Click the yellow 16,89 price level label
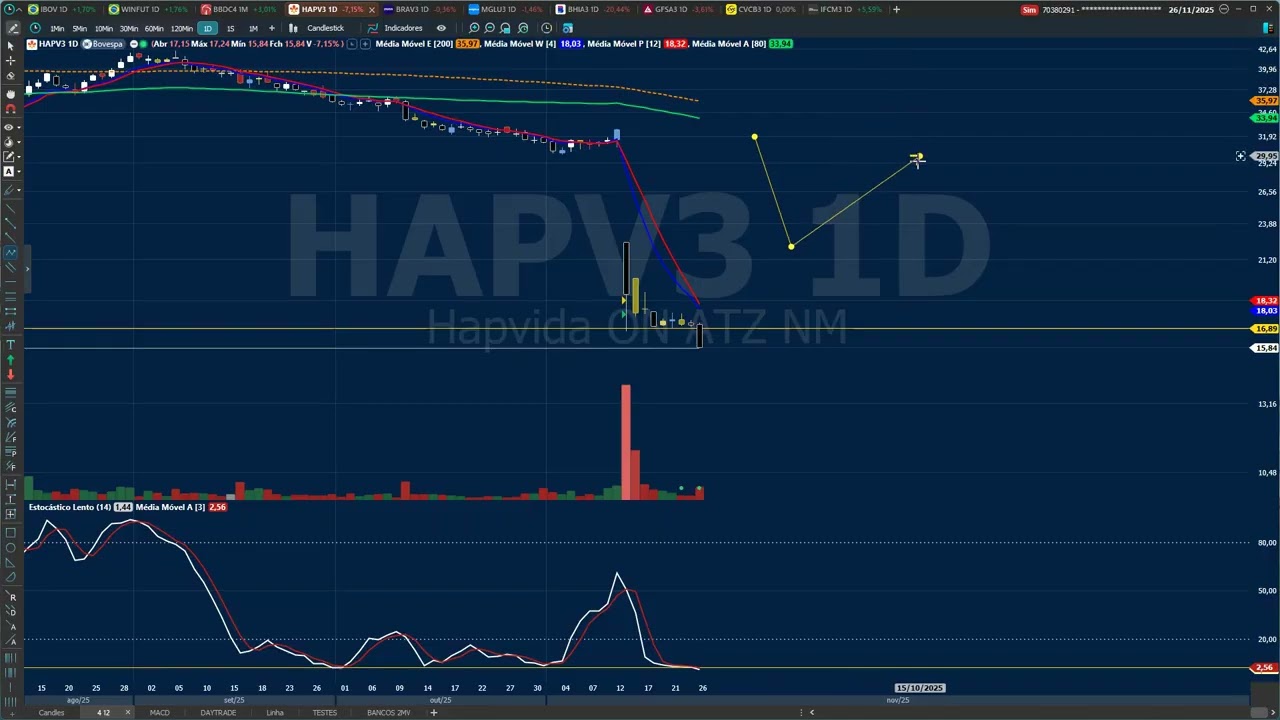 tap(1266, 328)
